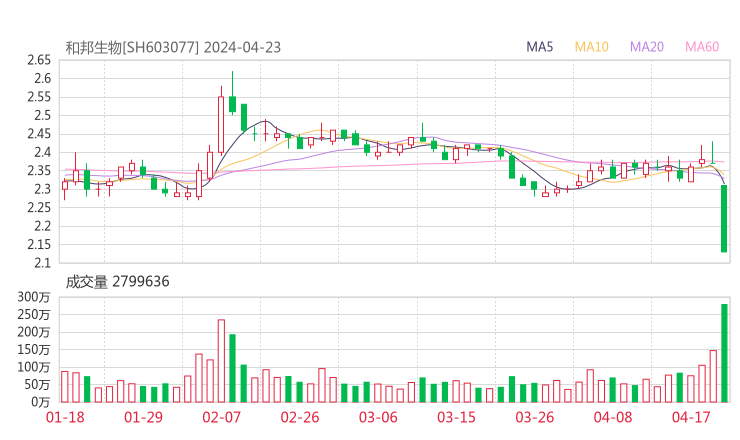
Task: Click the tallest red volume bar near 02-07
Action: (221, 360)
